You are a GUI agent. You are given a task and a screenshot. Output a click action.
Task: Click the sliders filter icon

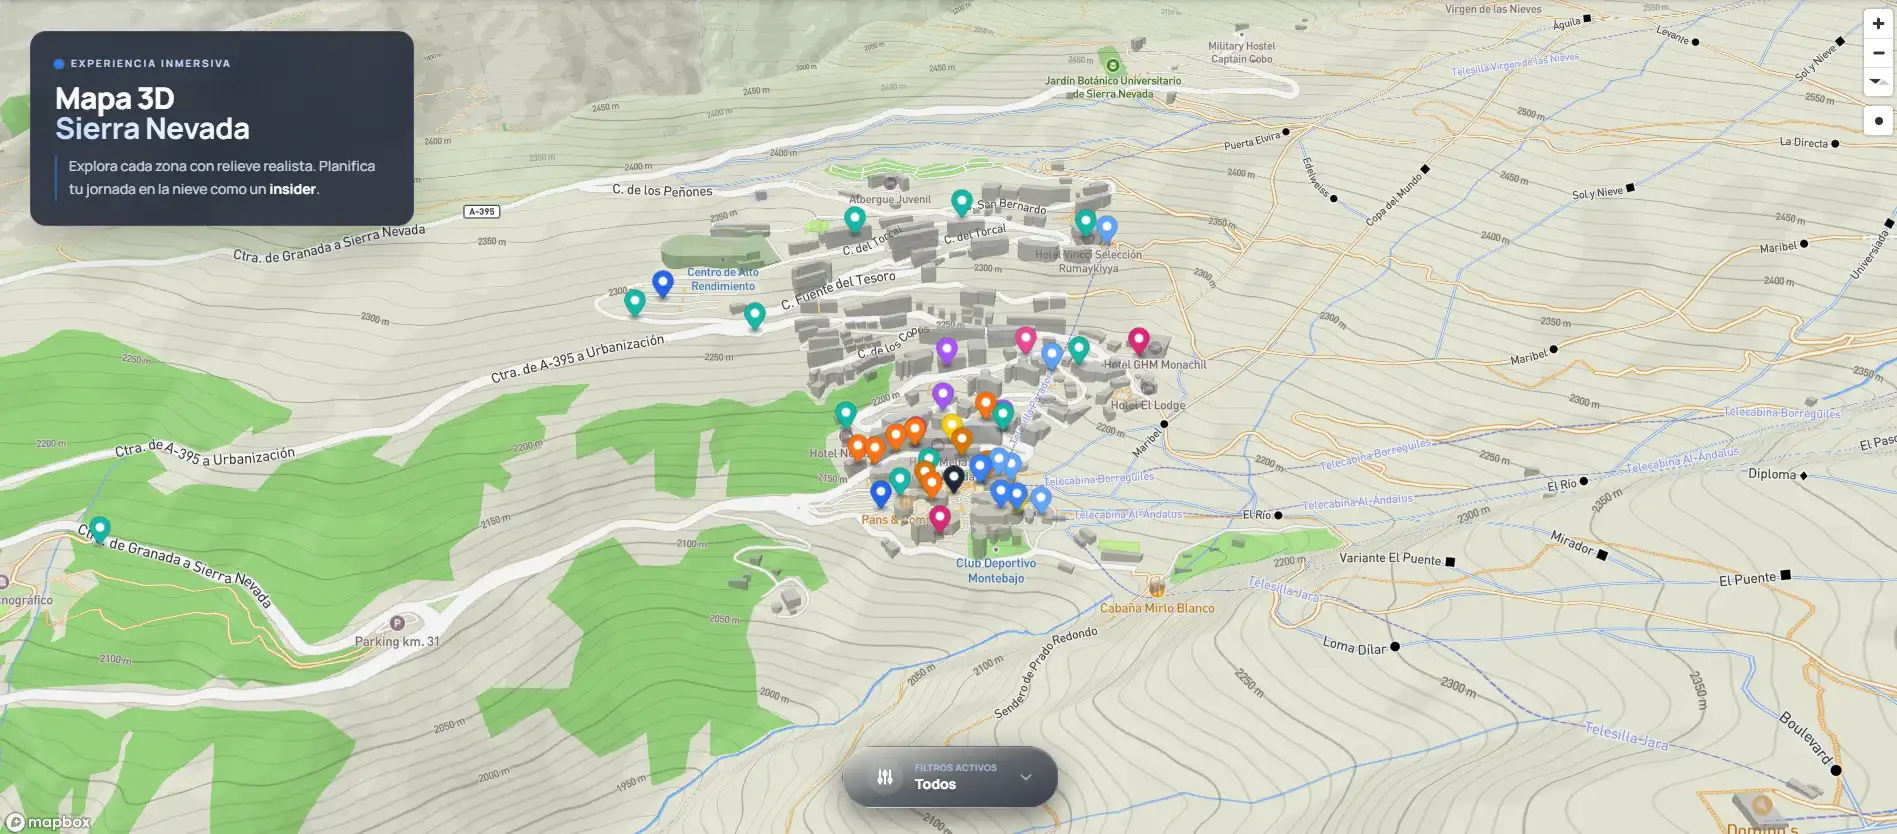(x=885, y=777)
